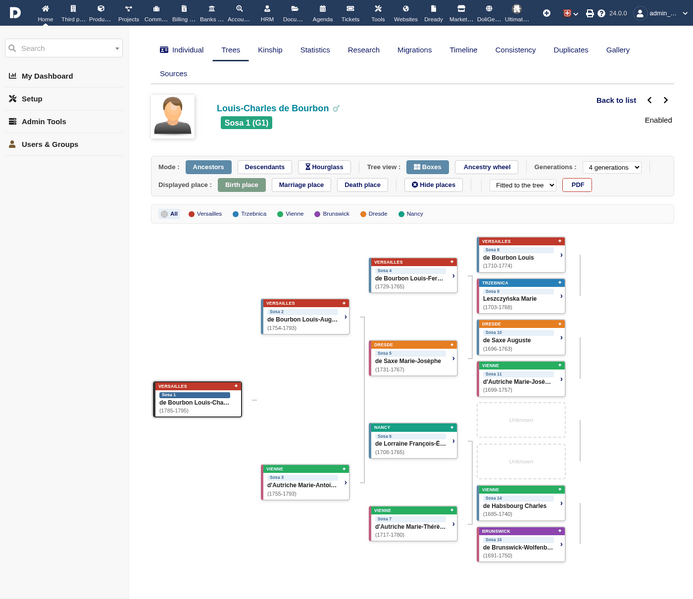Open the Home menu icon
Viewport: 693px width, 599px height.
45,8
